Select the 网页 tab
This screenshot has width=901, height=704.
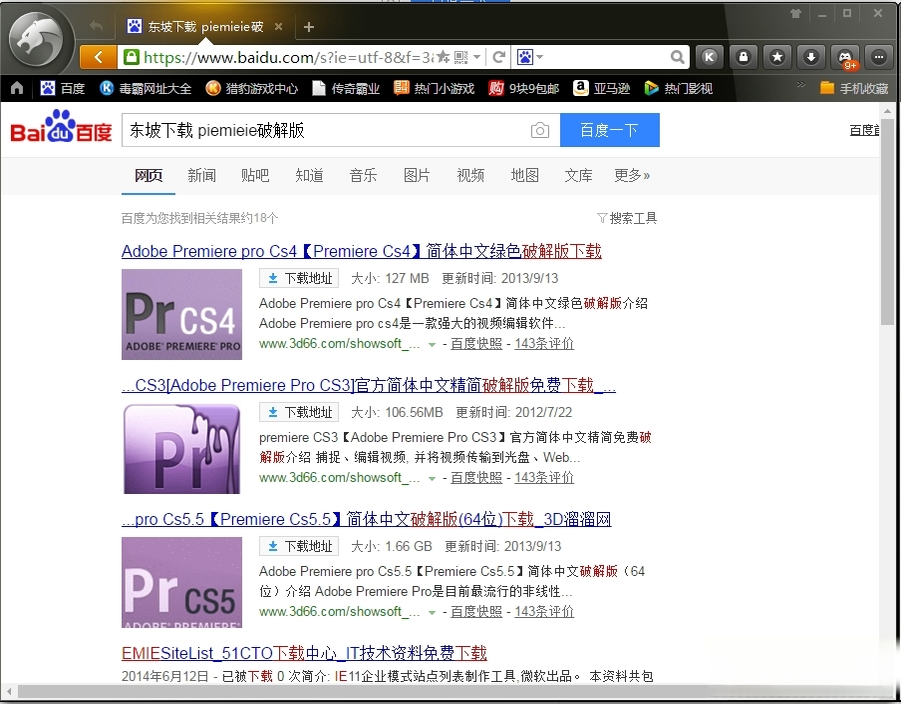(148, 175)
